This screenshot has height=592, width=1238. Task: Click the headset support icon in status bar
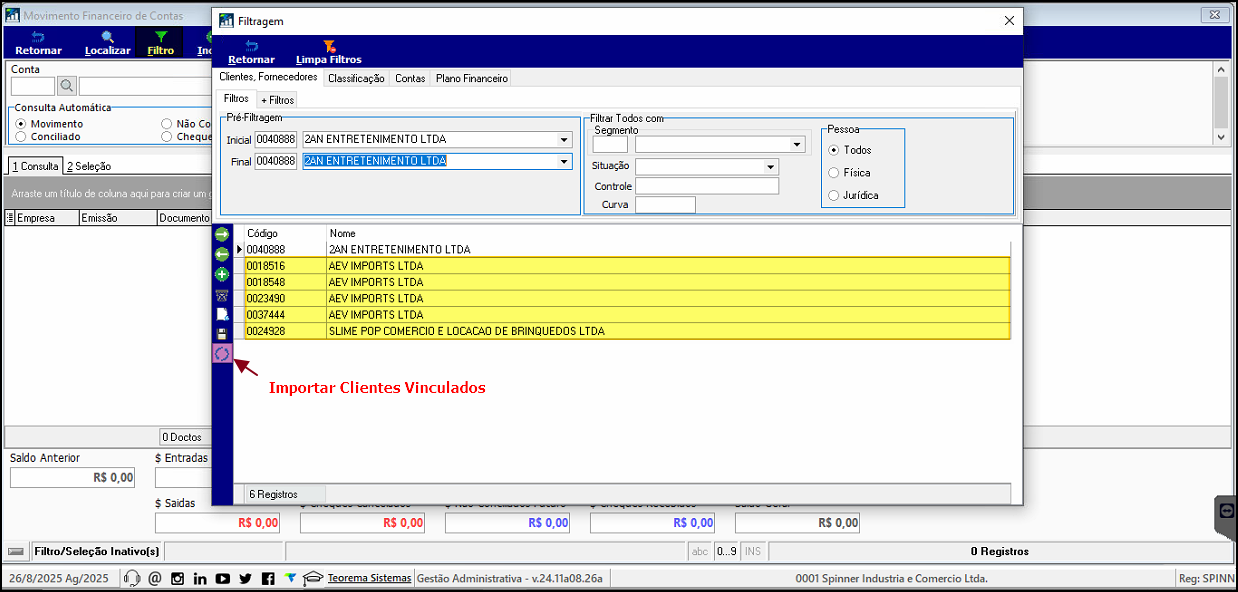click(131, 578)
